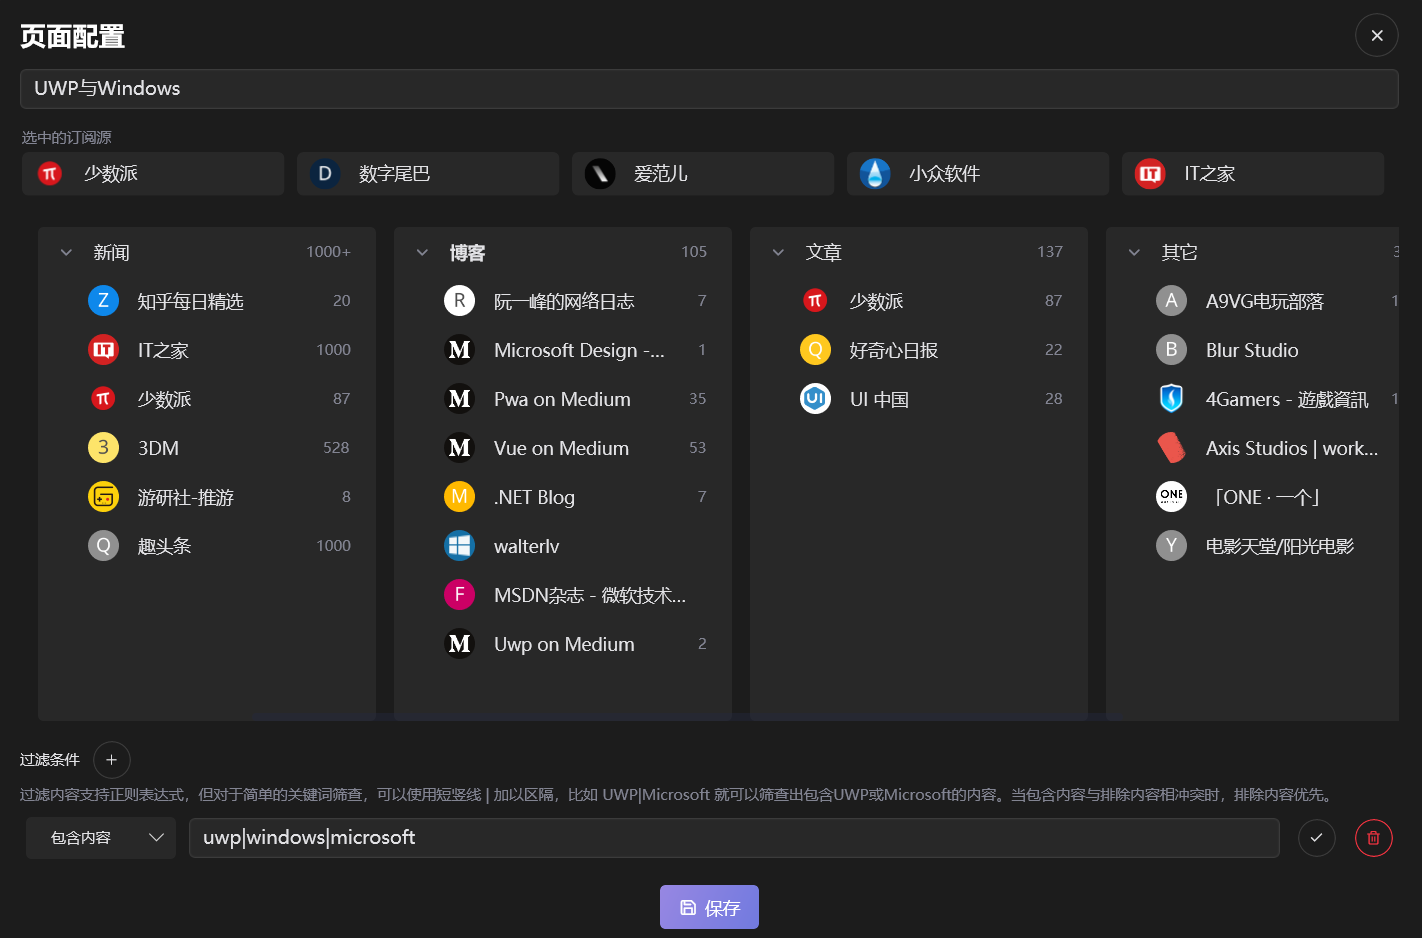
Task: Save the page configuration
Action: click(709, 907)
